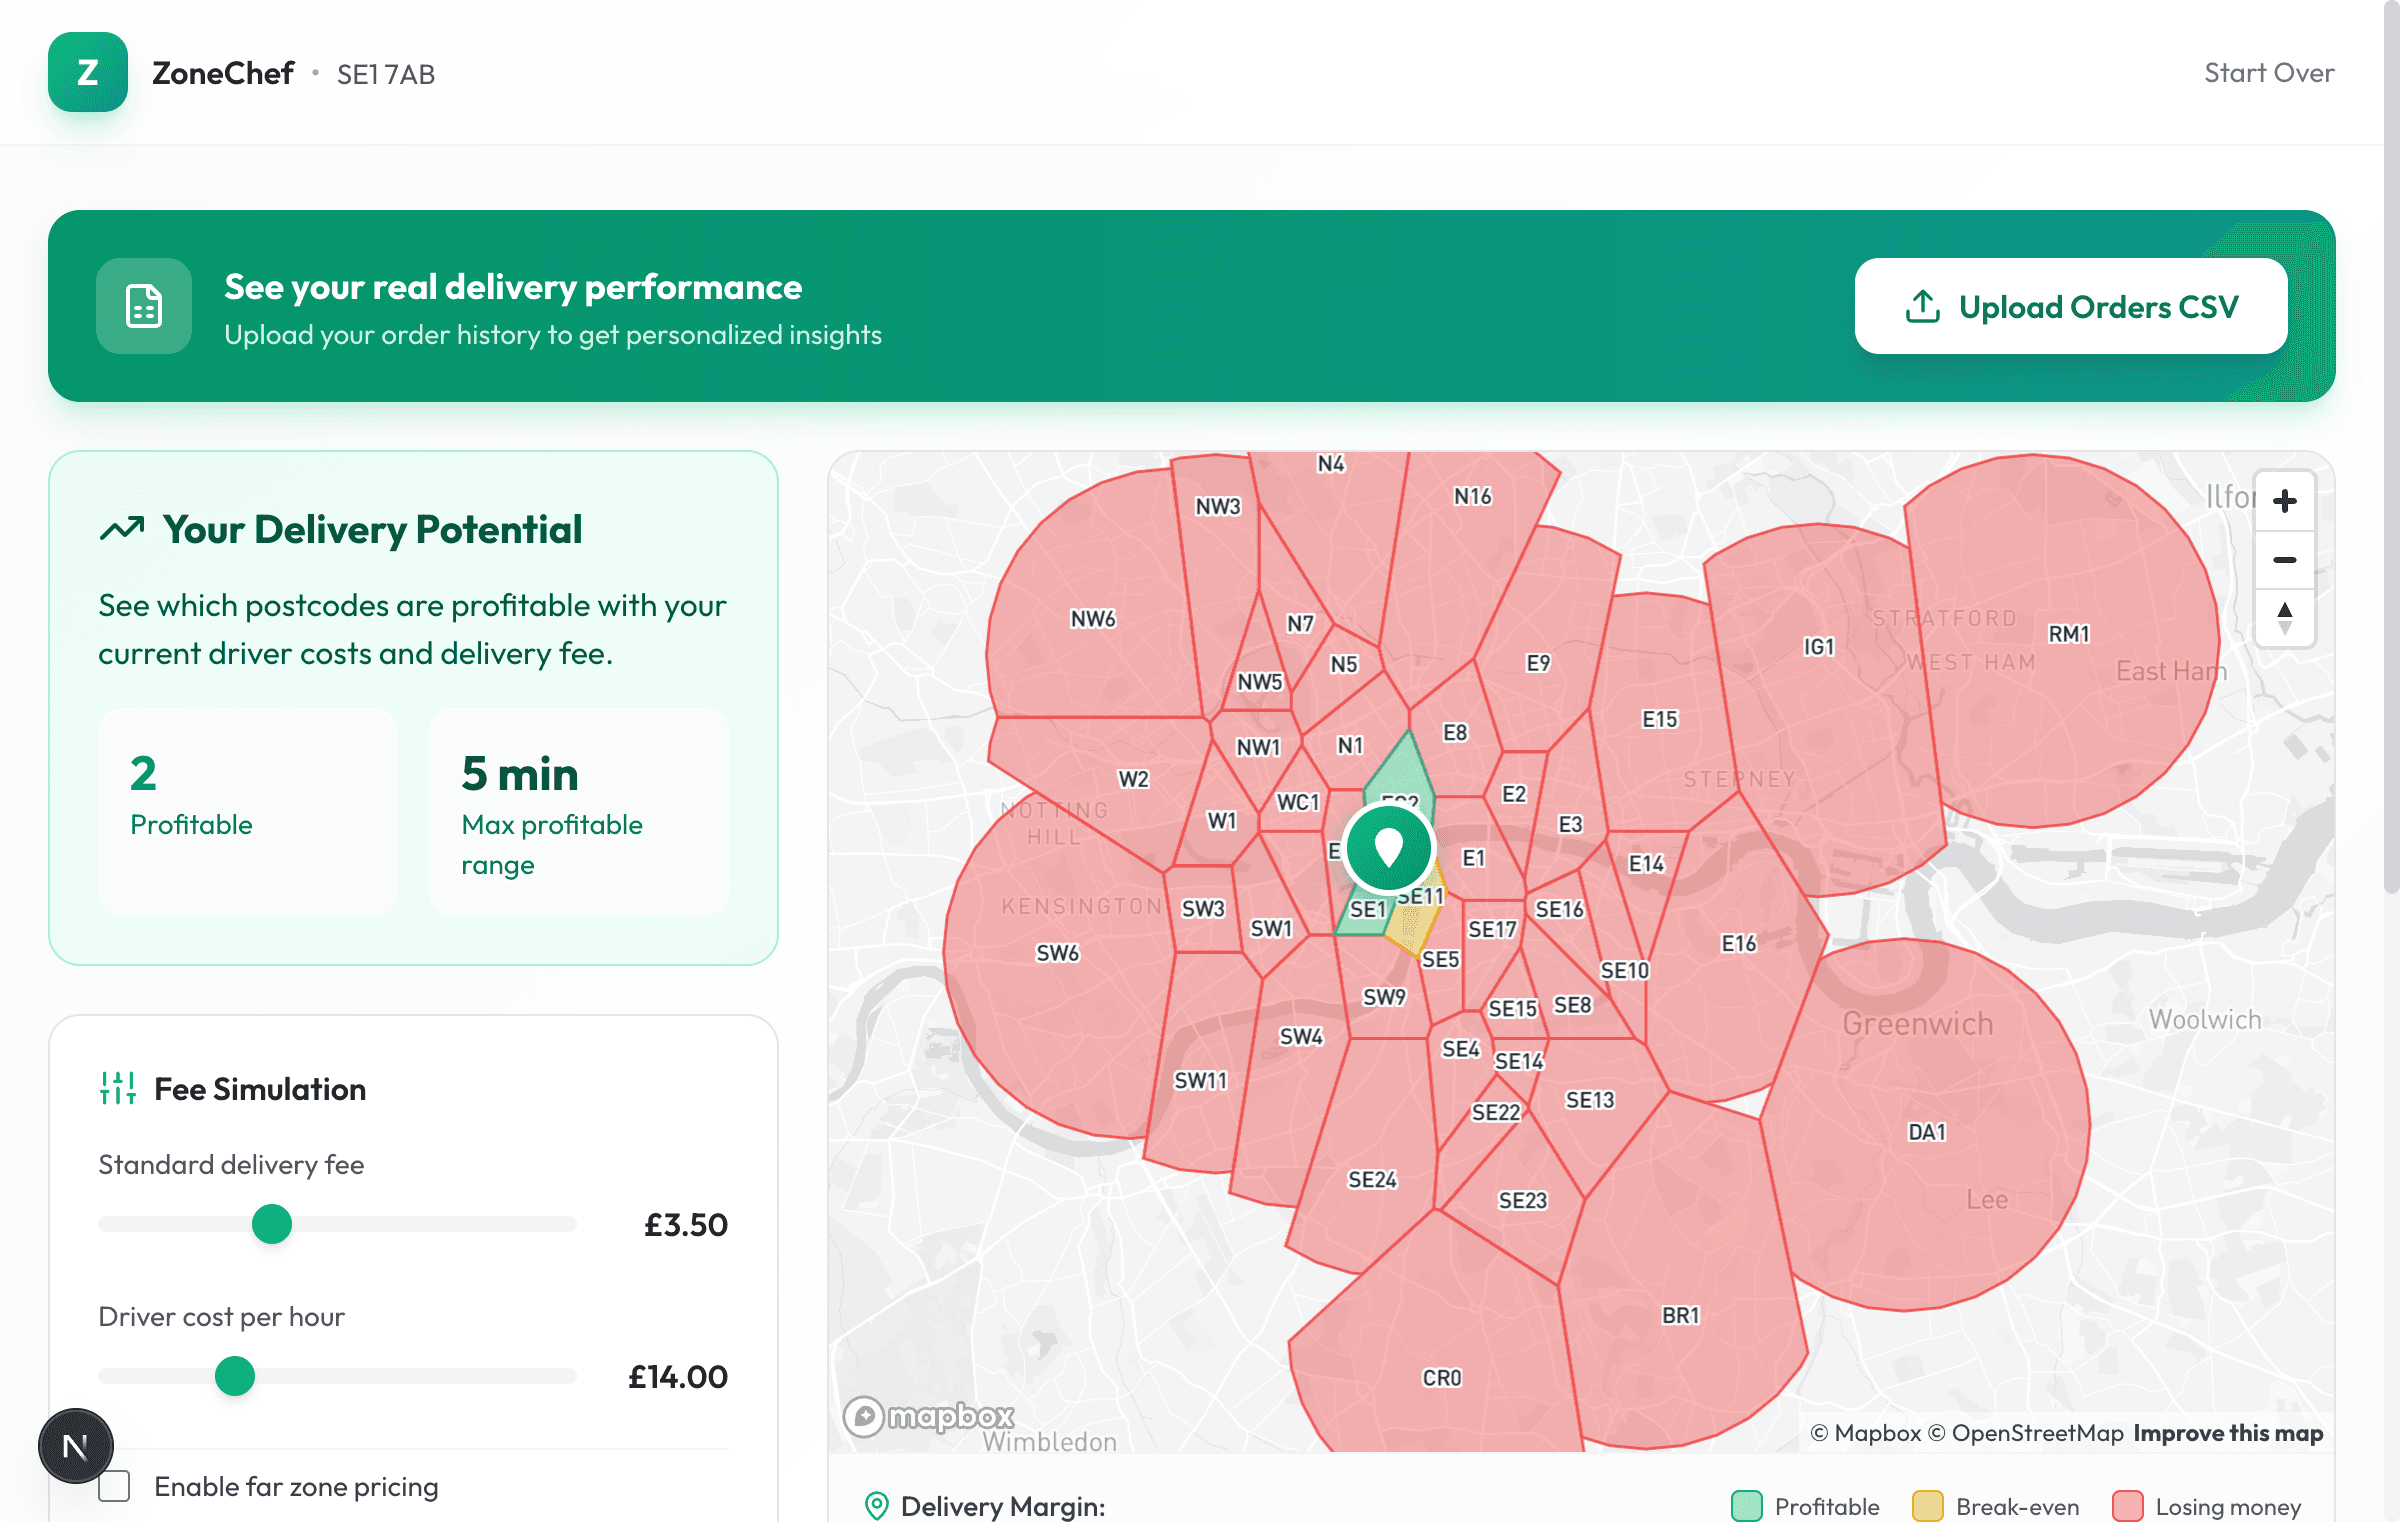Click the sliders icon next to Fee Simulation

tap(118, 1089)
